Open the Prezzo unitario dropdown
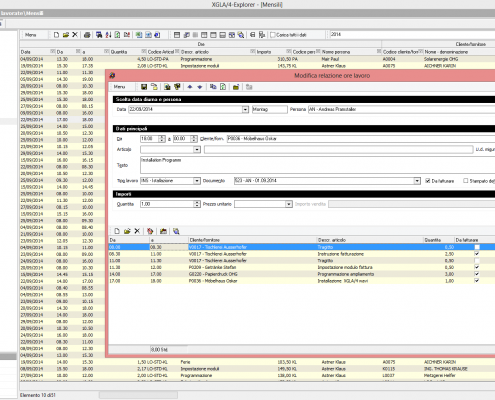The image size is (495, 400). click(x=289, y=204)
